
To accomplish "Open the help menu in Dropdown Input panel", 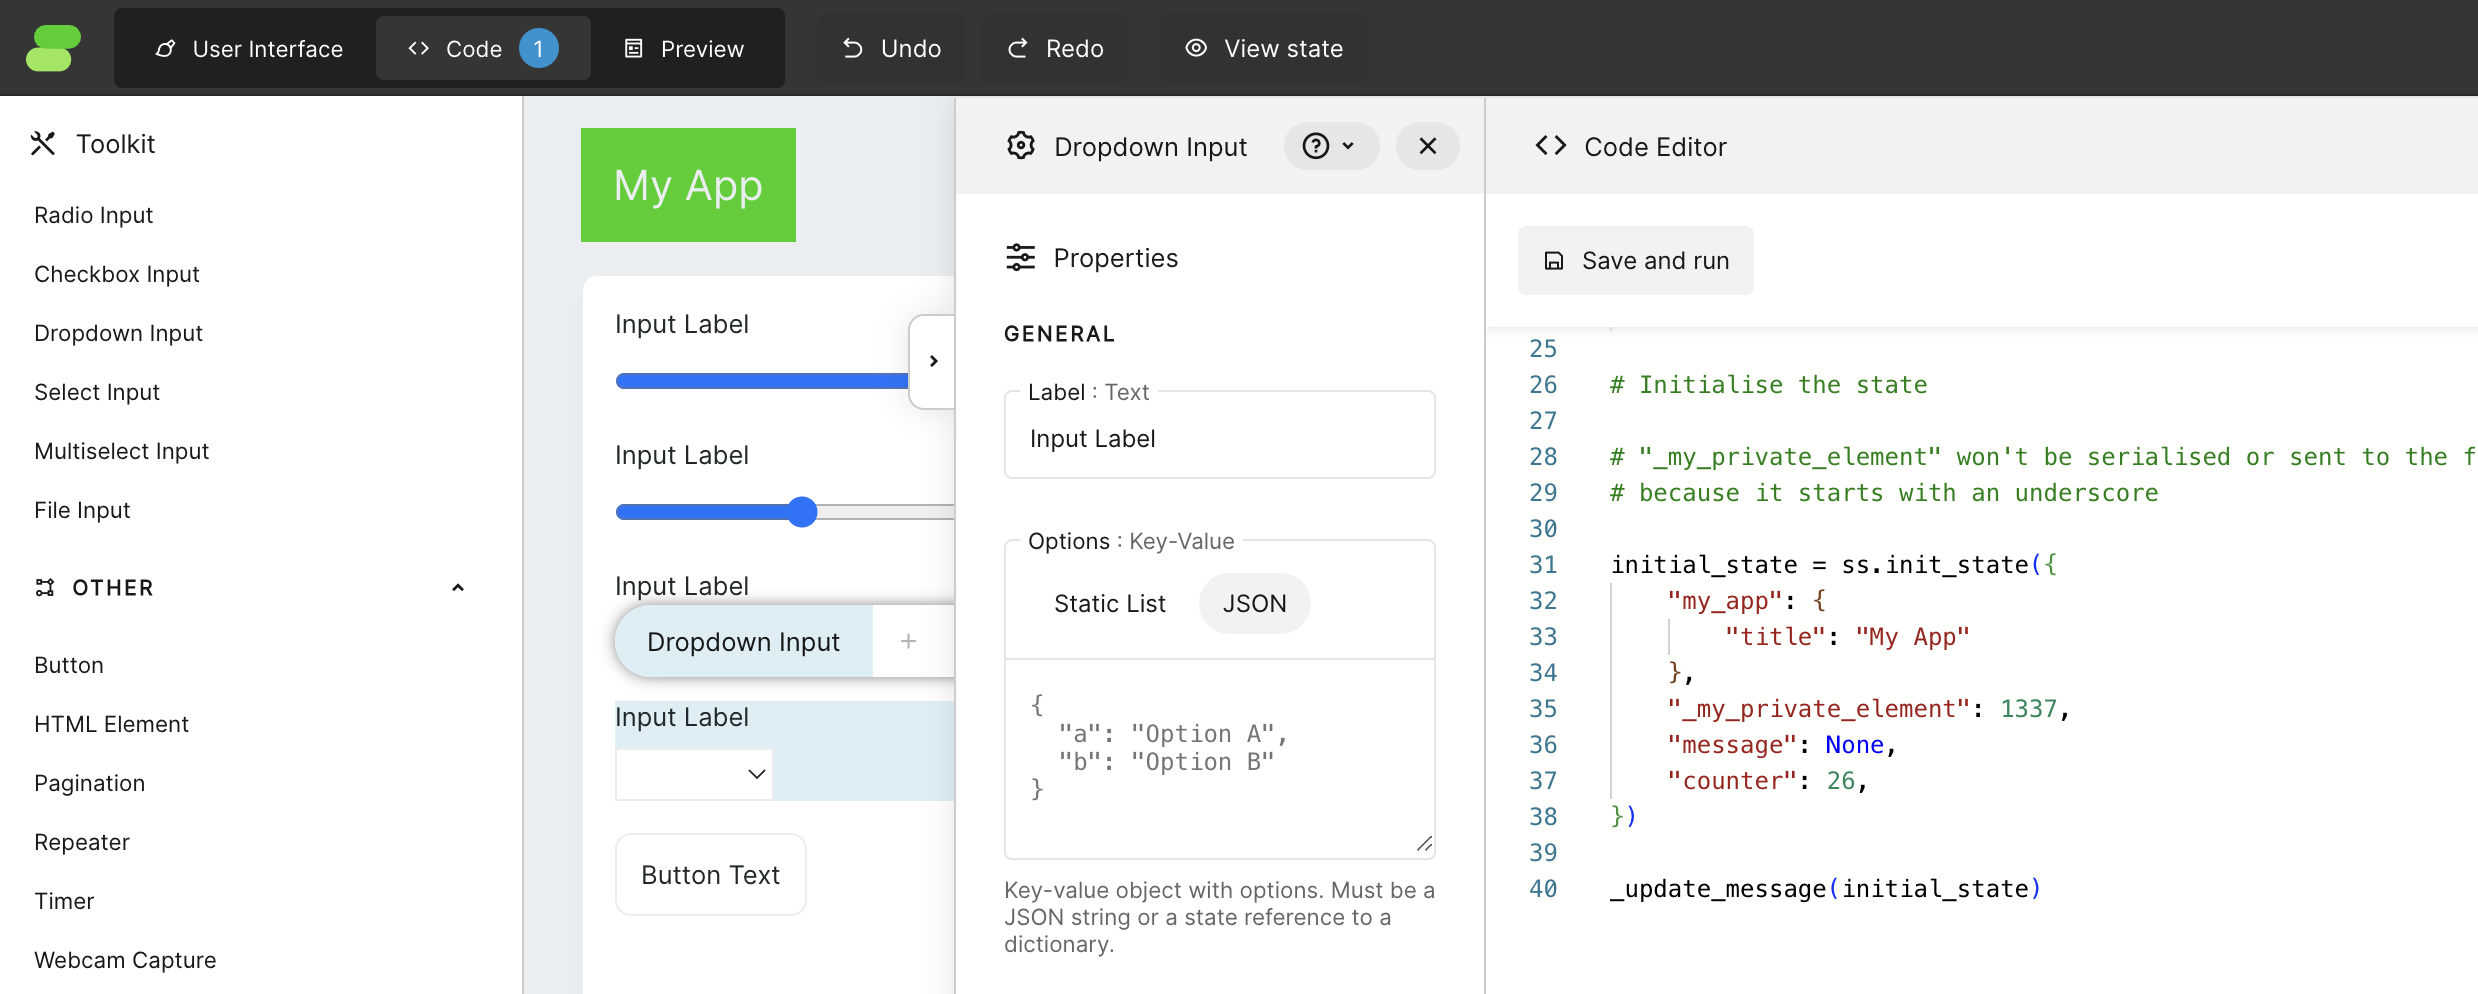I will click(1330, 145).
